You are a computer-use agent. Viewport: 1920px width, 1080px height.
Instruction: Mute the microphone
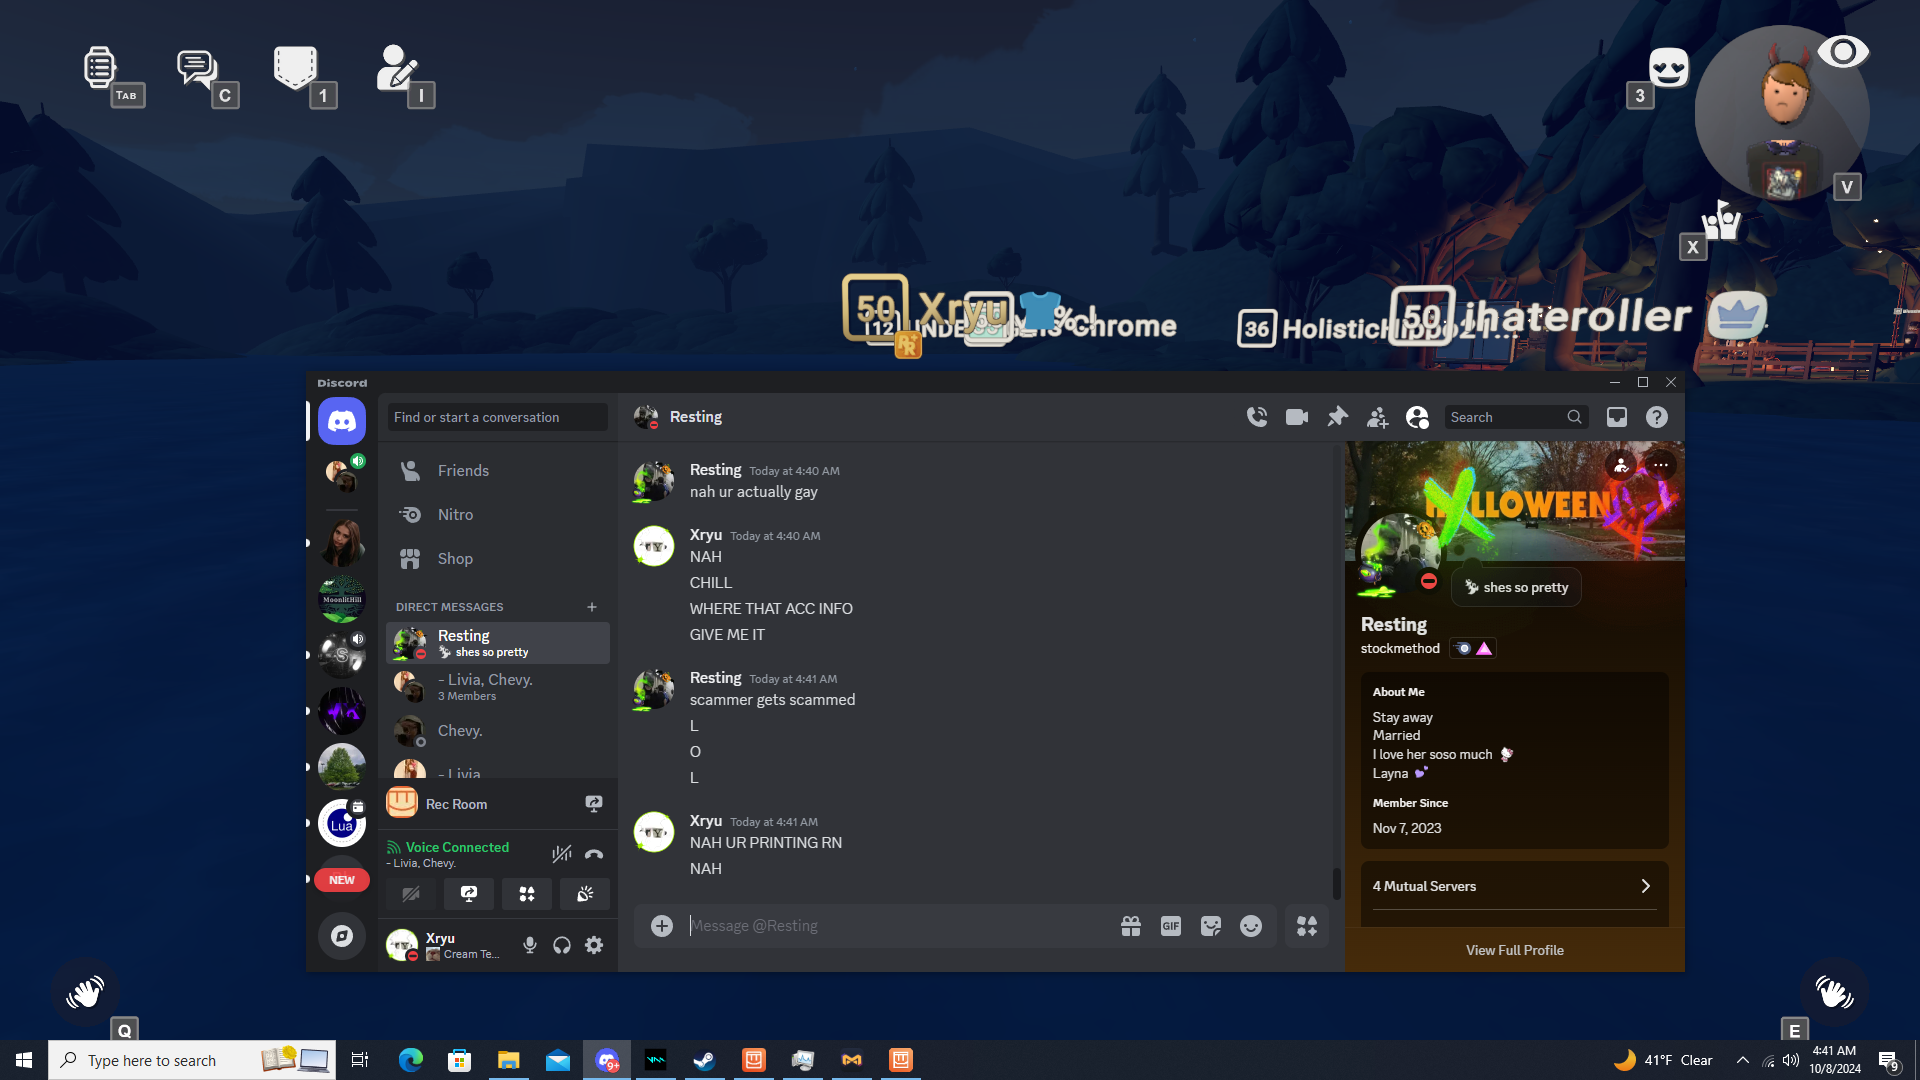pos(530,945)
